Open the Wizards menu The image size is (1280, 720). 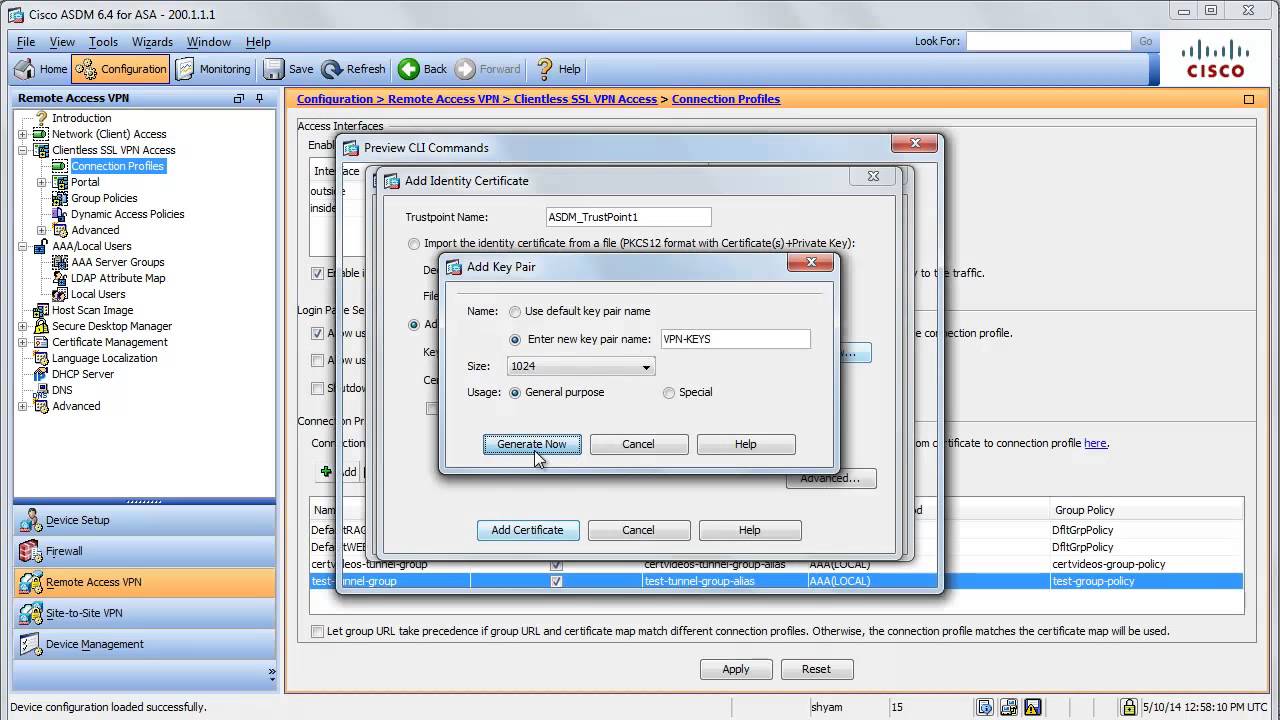(152, 42)
